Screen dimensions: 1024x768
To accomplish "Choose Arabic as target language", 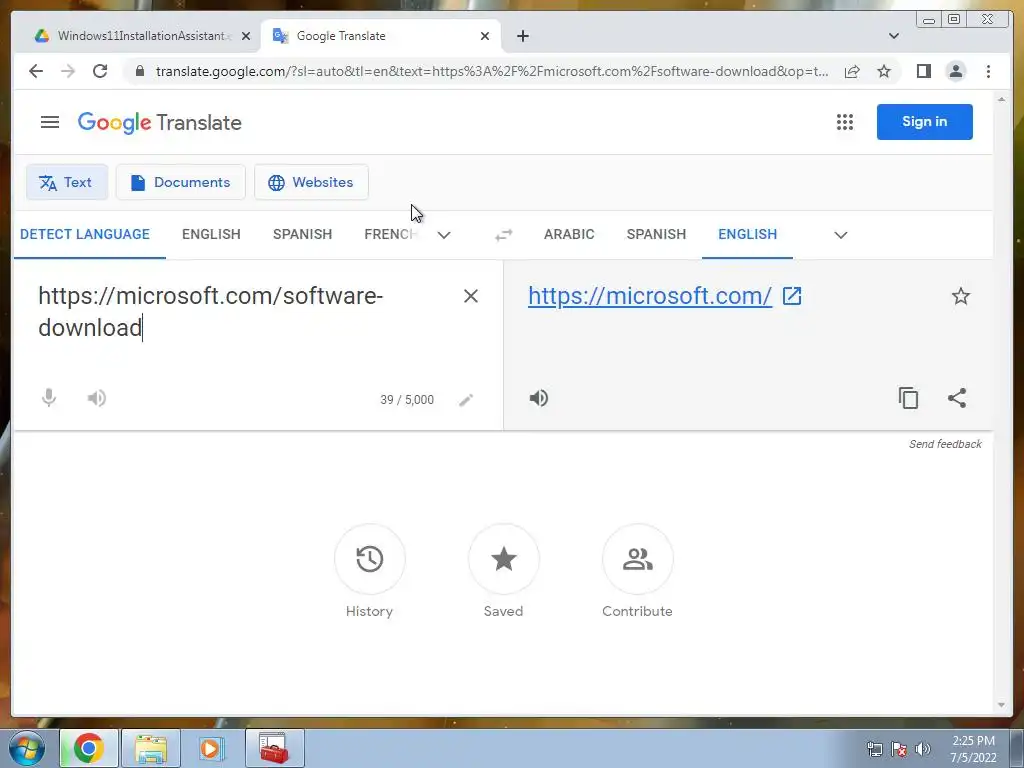I will (569, 234).
